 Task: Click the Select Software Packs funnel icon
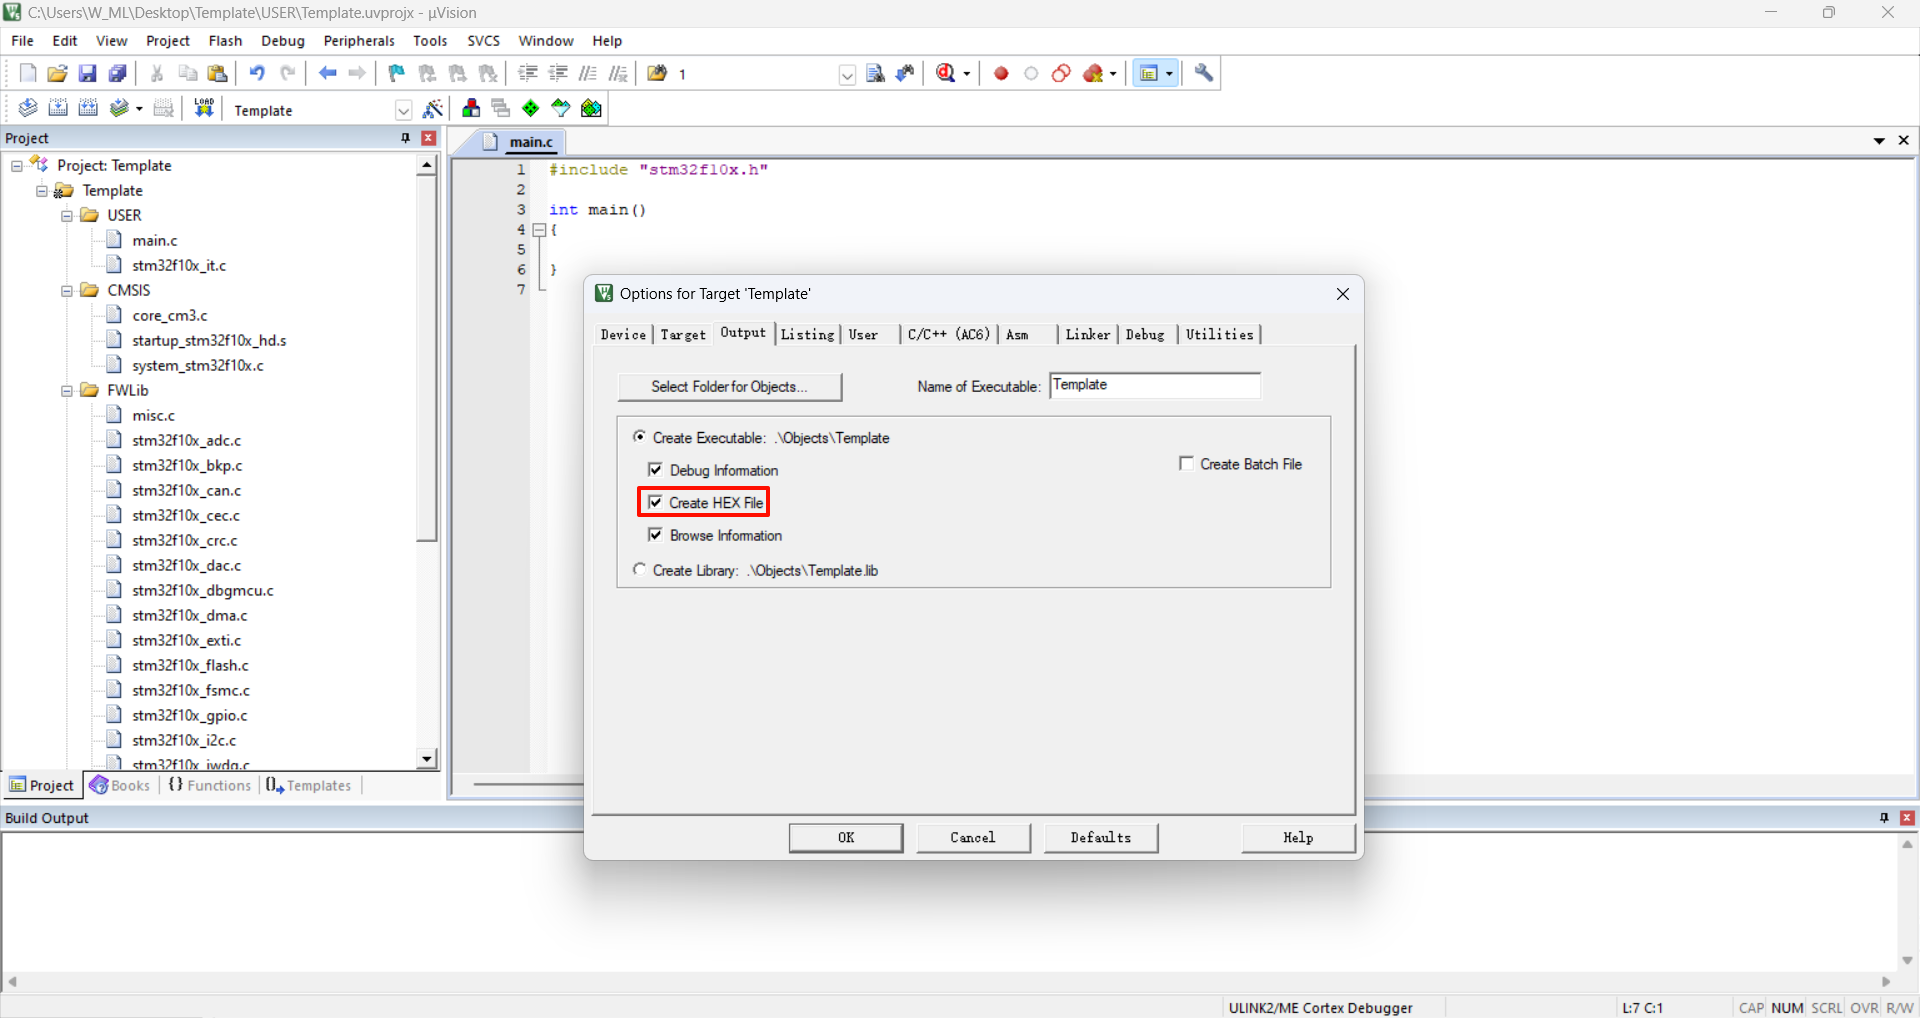tap(561, 108)
